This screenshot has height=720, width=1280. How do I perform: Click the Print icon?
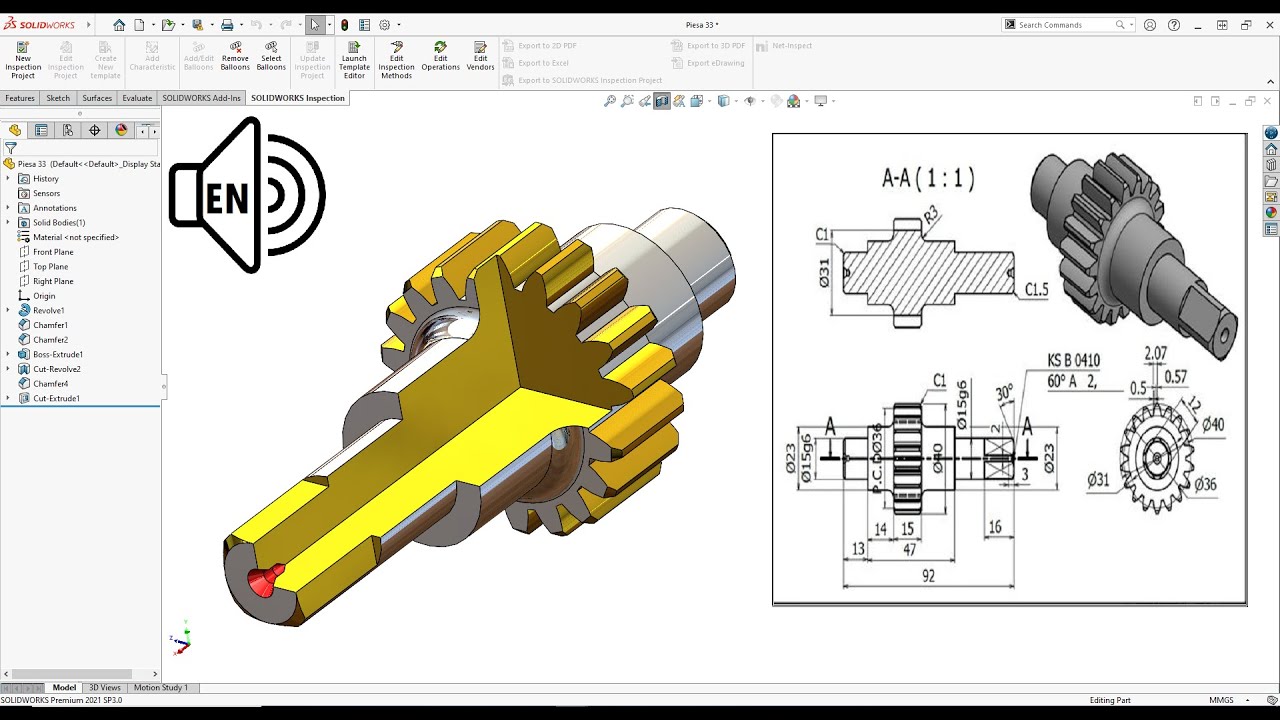pos(227,25)
